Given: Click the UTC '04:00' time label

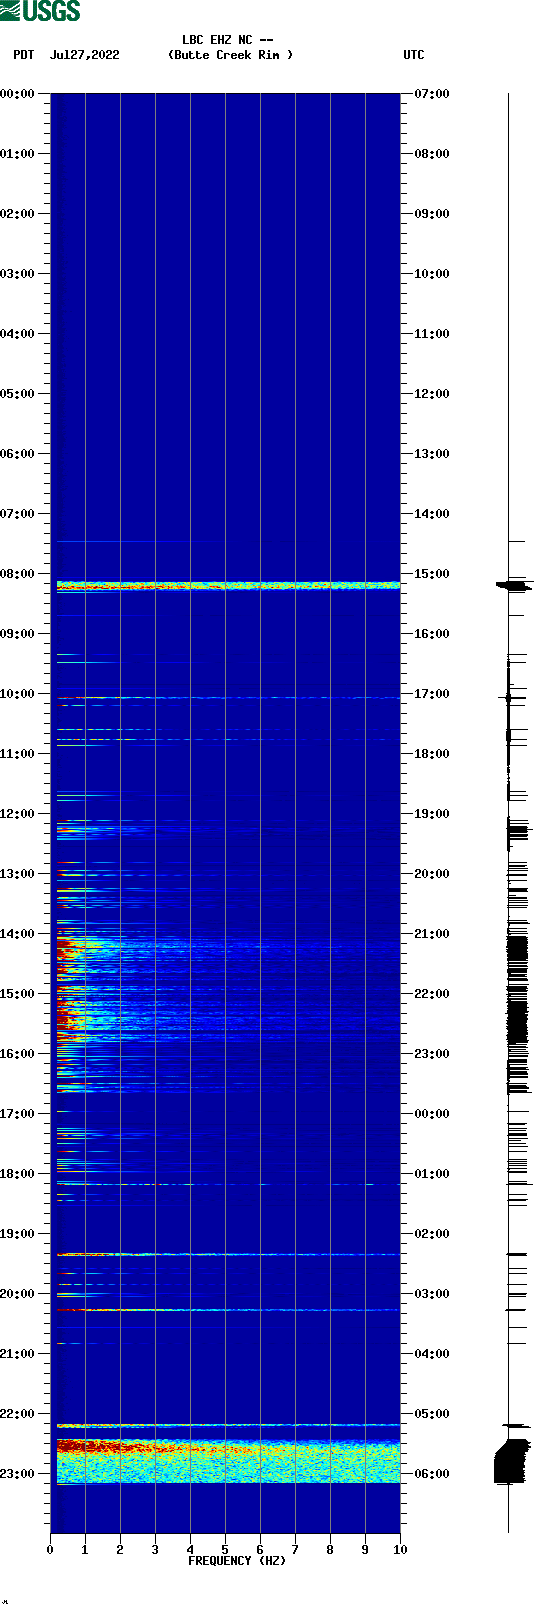Looking at the screenshot, I should click(432, 1354).
